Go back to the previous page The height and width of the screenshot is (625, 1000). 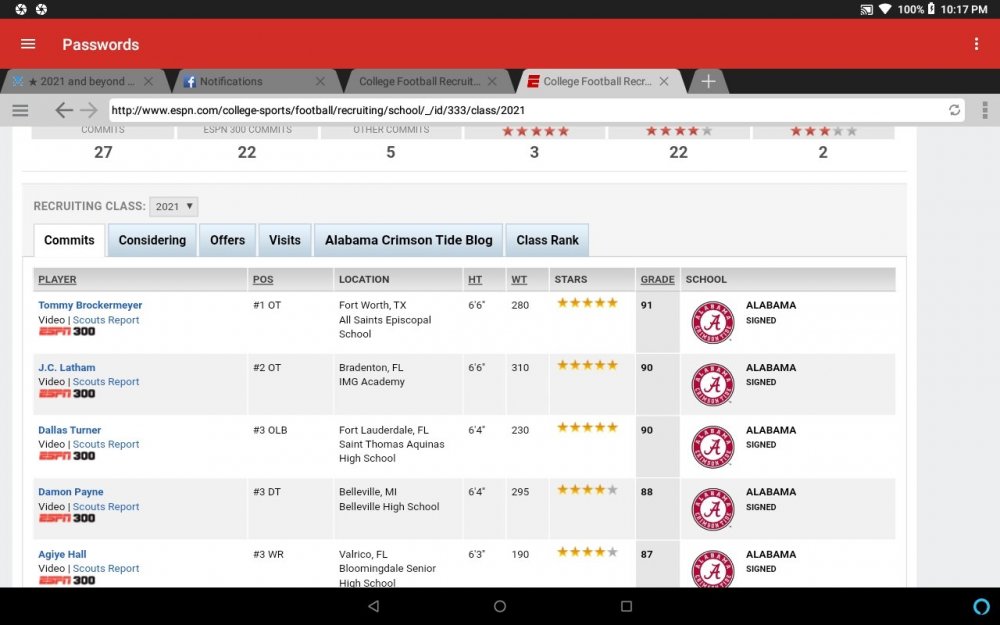point(64,110)
